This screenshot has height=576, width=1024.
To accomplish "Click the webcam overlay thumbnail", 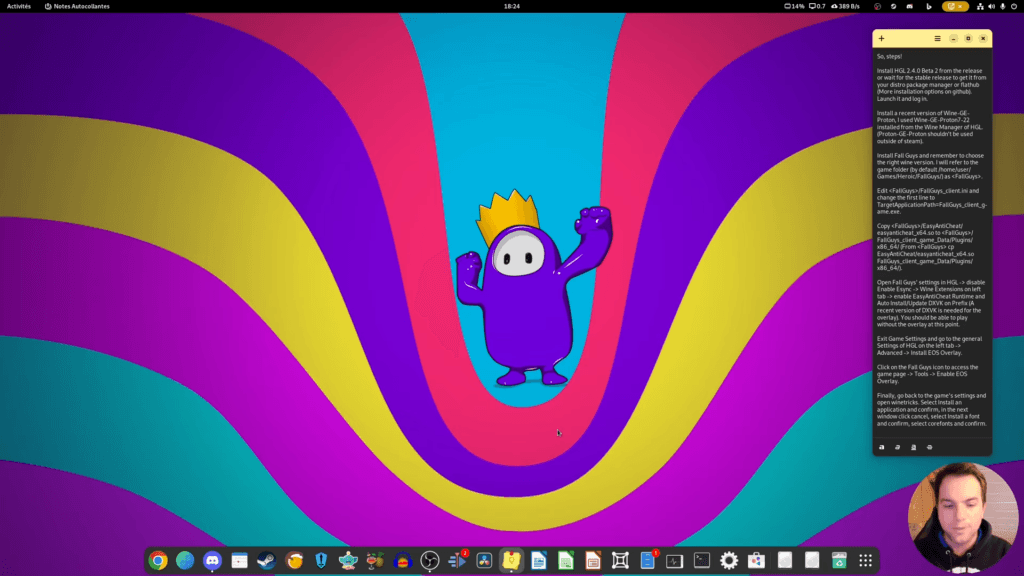I will [x=963, y=519].
